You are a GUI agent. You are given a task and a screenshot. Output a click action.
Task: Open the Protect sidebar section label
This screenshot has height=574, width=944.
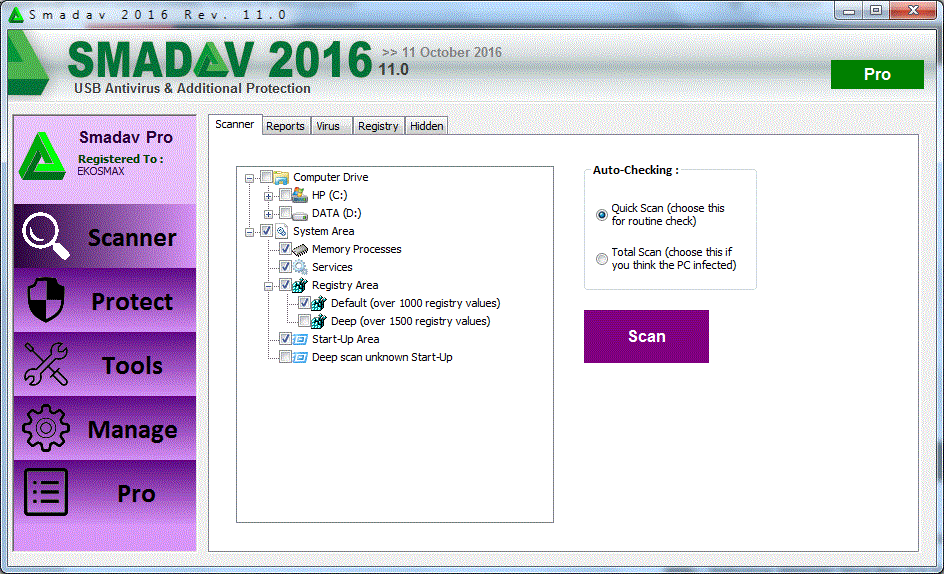(x=132, y=302)
